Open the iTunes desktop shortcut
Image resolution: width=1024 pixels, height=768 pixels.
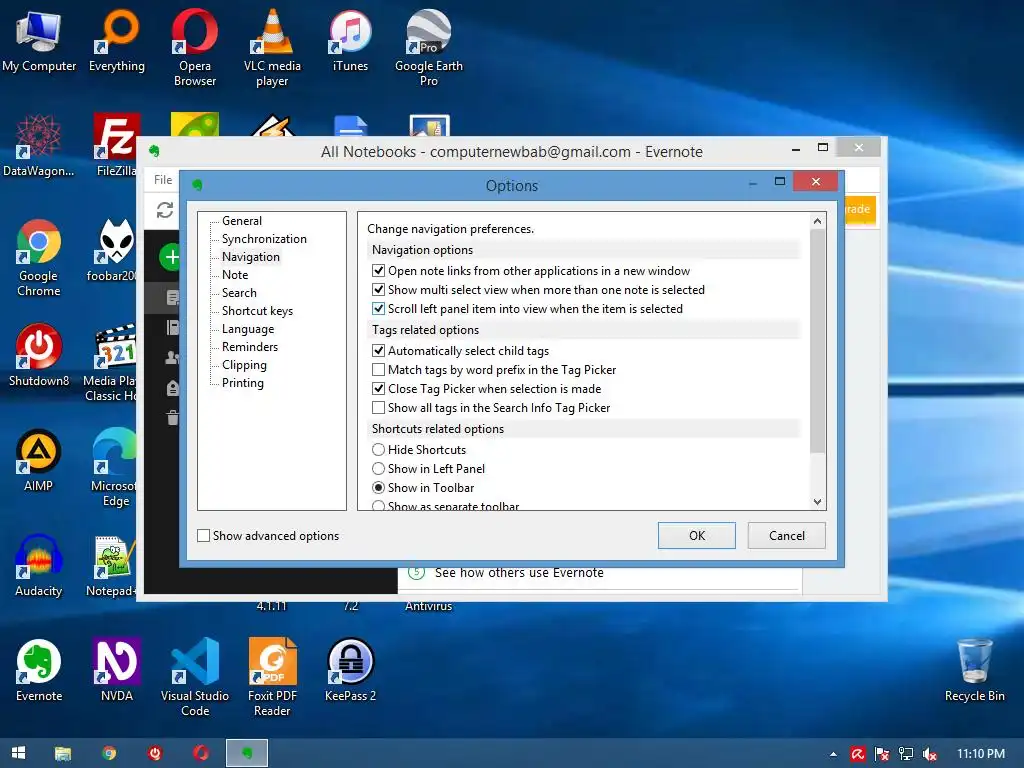pyautogui.click(x=350, y=42)
